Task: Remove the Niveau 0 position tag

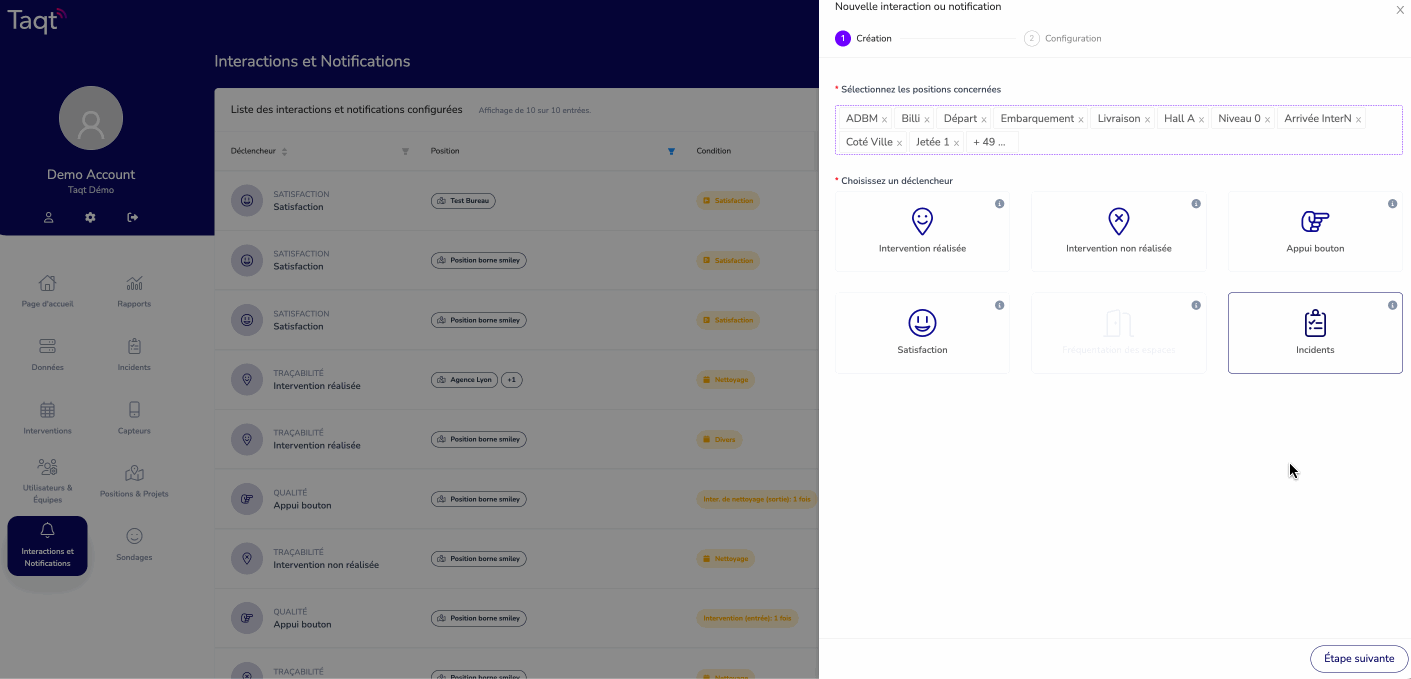Action: click(1267, 120)
